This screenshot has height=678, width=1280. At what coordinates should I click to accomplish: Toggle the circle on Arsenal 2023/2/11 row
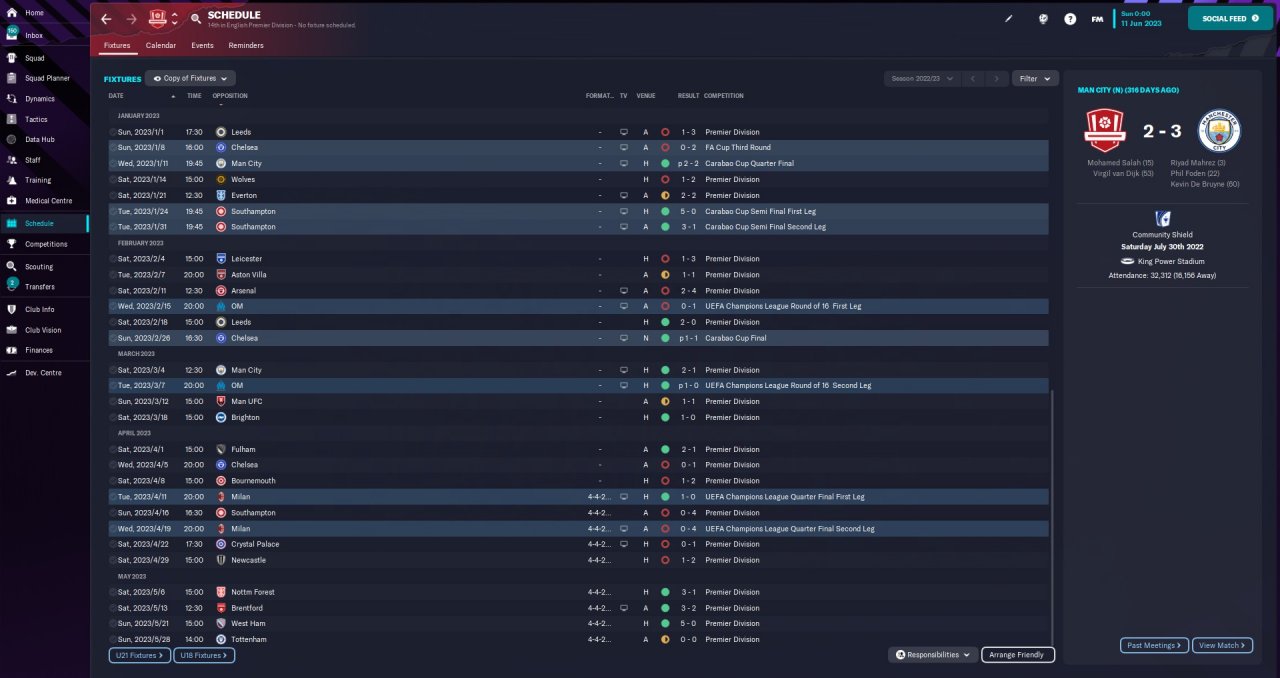[113, 291]
